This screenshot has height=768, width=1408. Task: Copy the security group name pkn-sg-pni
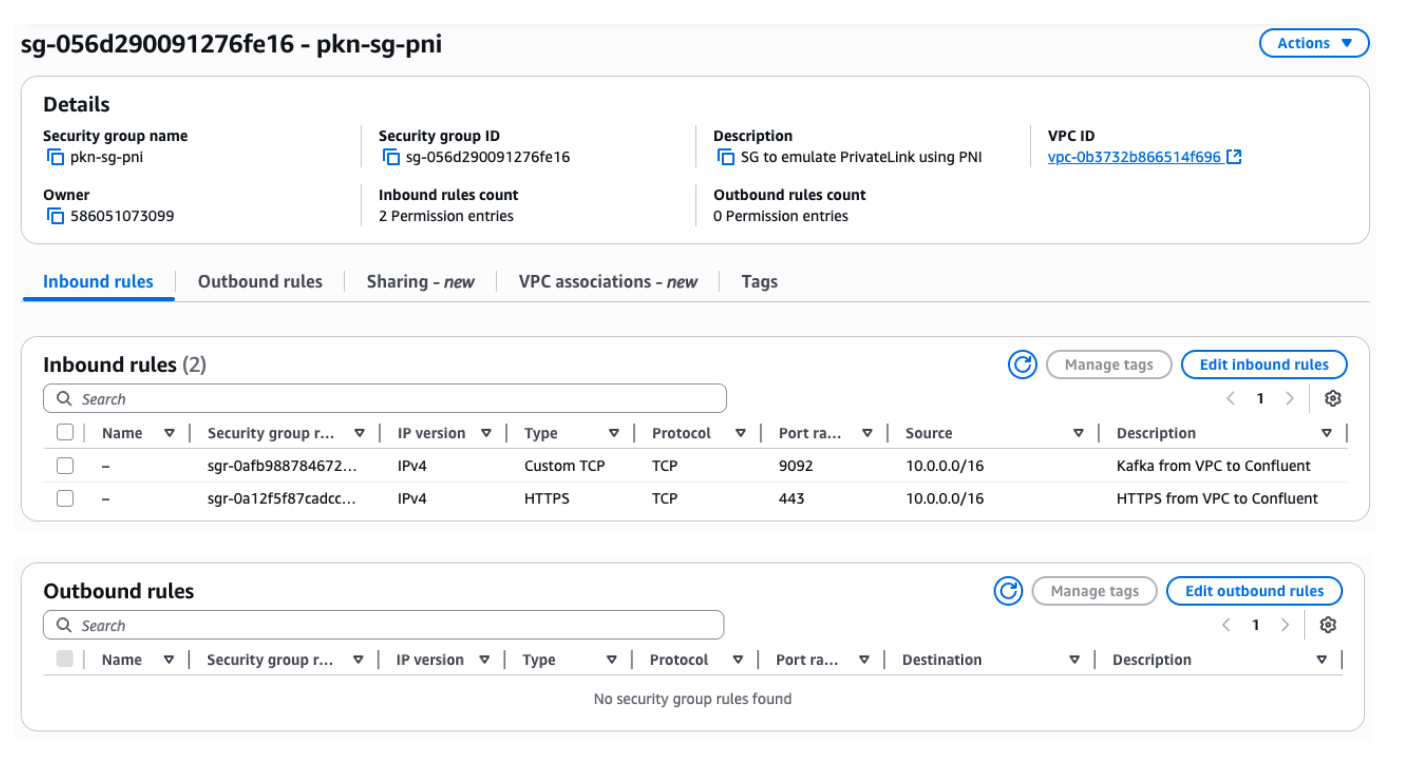click(56, 157)
